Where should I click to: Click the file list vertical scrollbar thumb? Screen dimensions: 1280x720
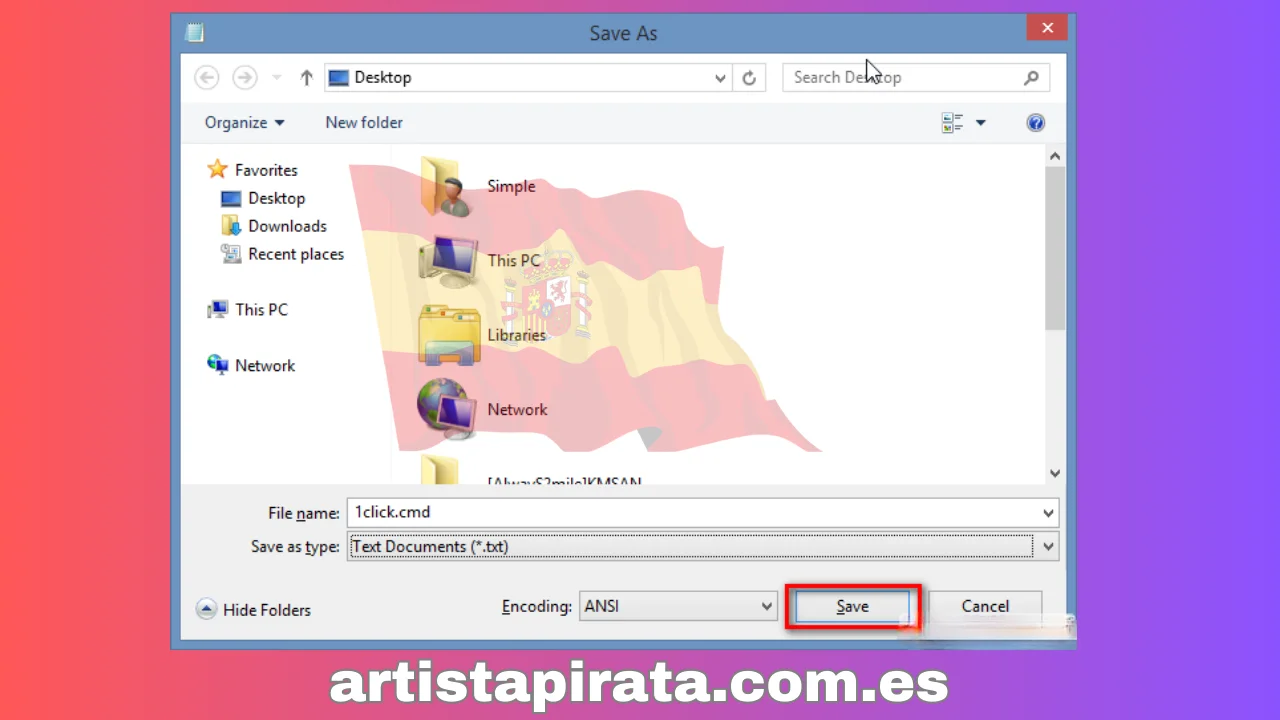[1055, 248]
